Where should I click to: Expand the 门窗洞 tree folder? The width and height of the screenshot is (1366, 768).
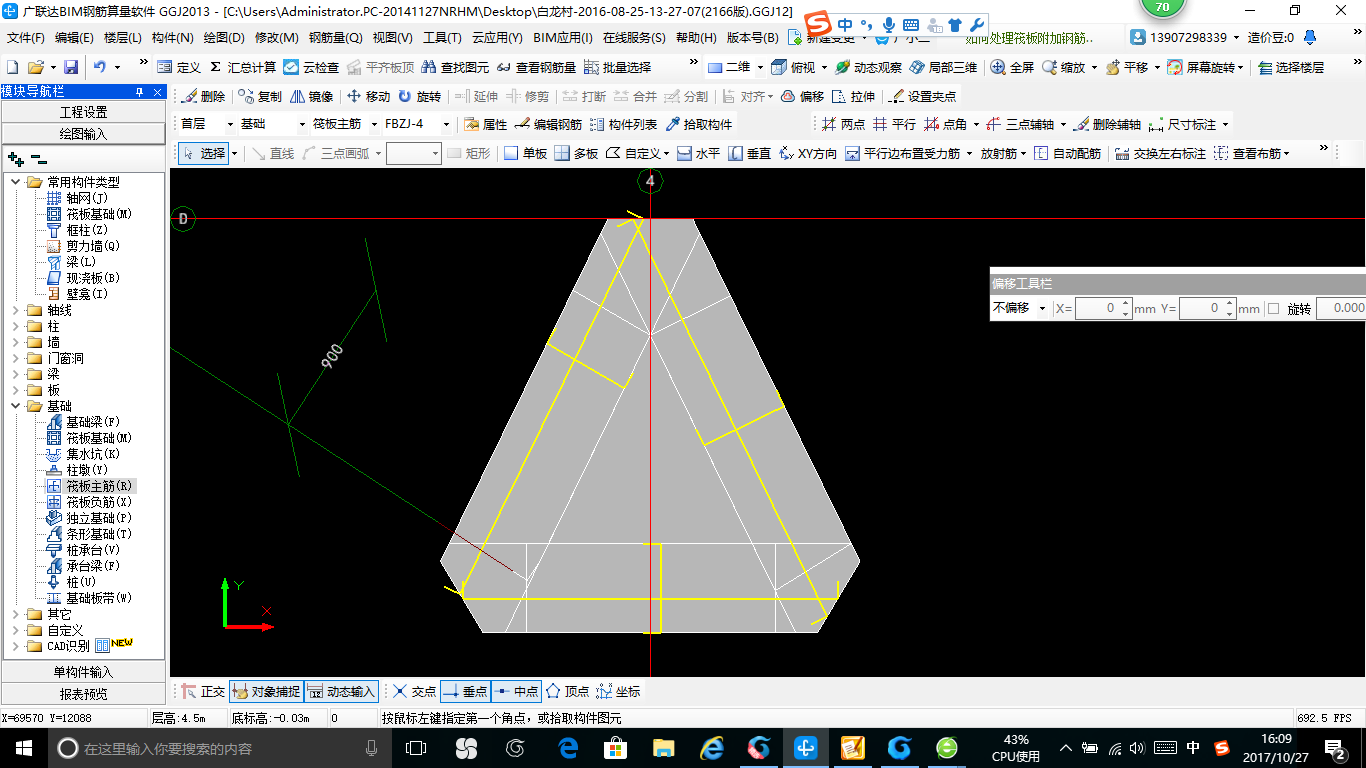(15, 358)
